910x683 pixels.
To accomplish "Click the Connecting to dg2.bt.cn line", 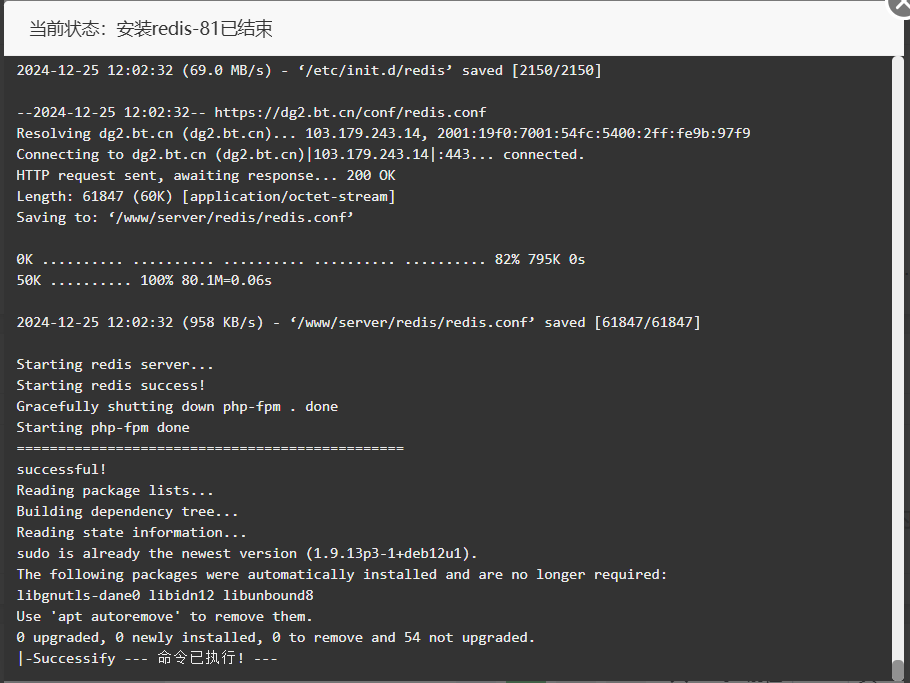I will click(x=300, y=154).
